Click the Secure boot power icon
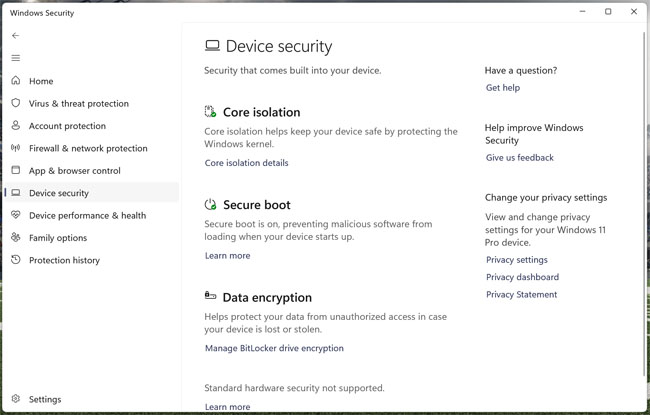650x415 pixels. coord(211,204)
